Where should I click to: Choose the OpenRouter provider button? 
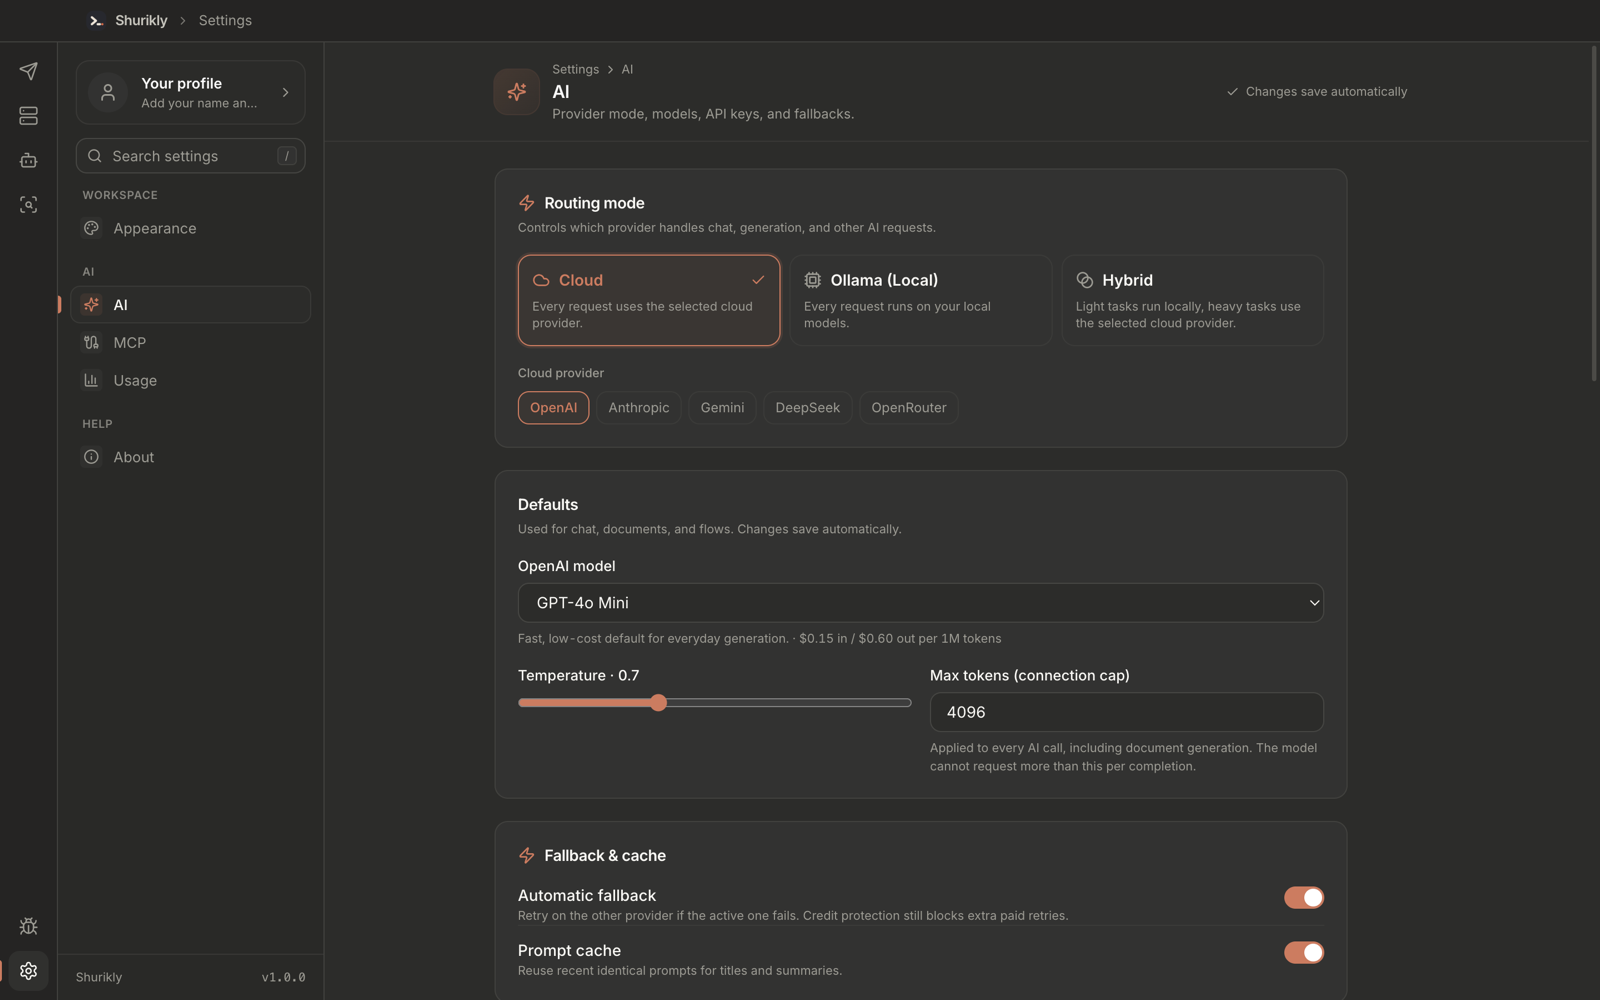point(908,408)
